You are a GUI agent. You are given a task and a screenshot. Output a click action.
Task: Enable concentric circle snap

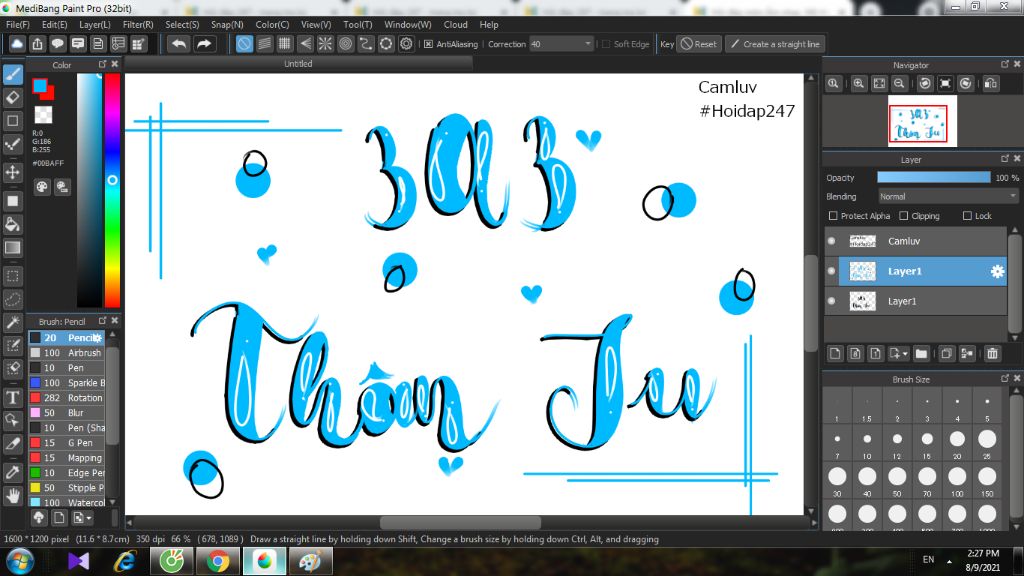345,44
